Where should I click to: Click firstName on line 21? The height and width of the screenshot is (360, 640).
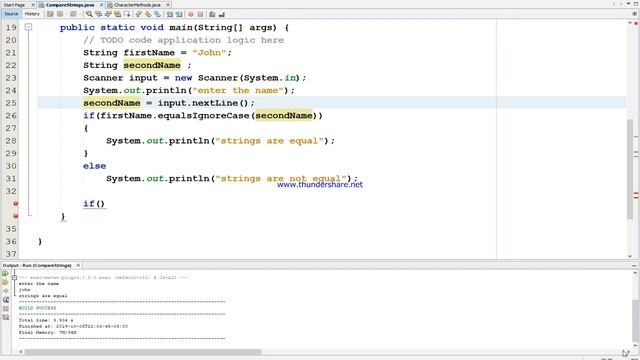(149, 53)
